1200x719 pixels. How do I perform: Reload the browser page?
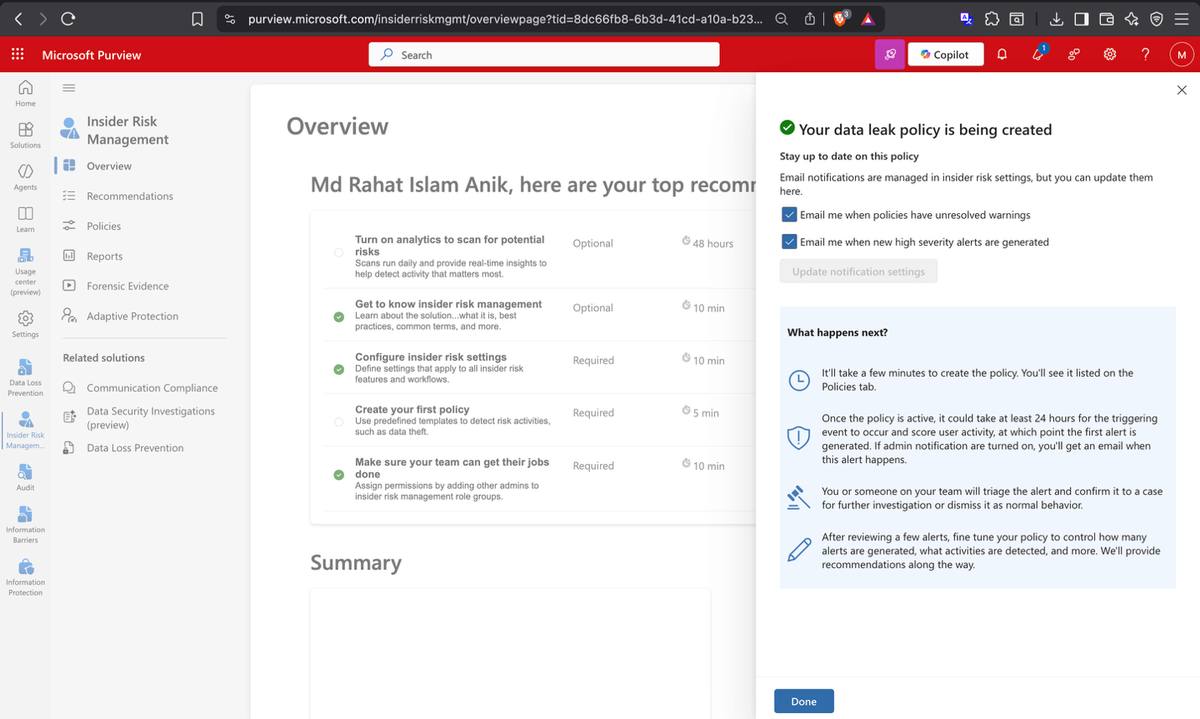click(68, 17)
